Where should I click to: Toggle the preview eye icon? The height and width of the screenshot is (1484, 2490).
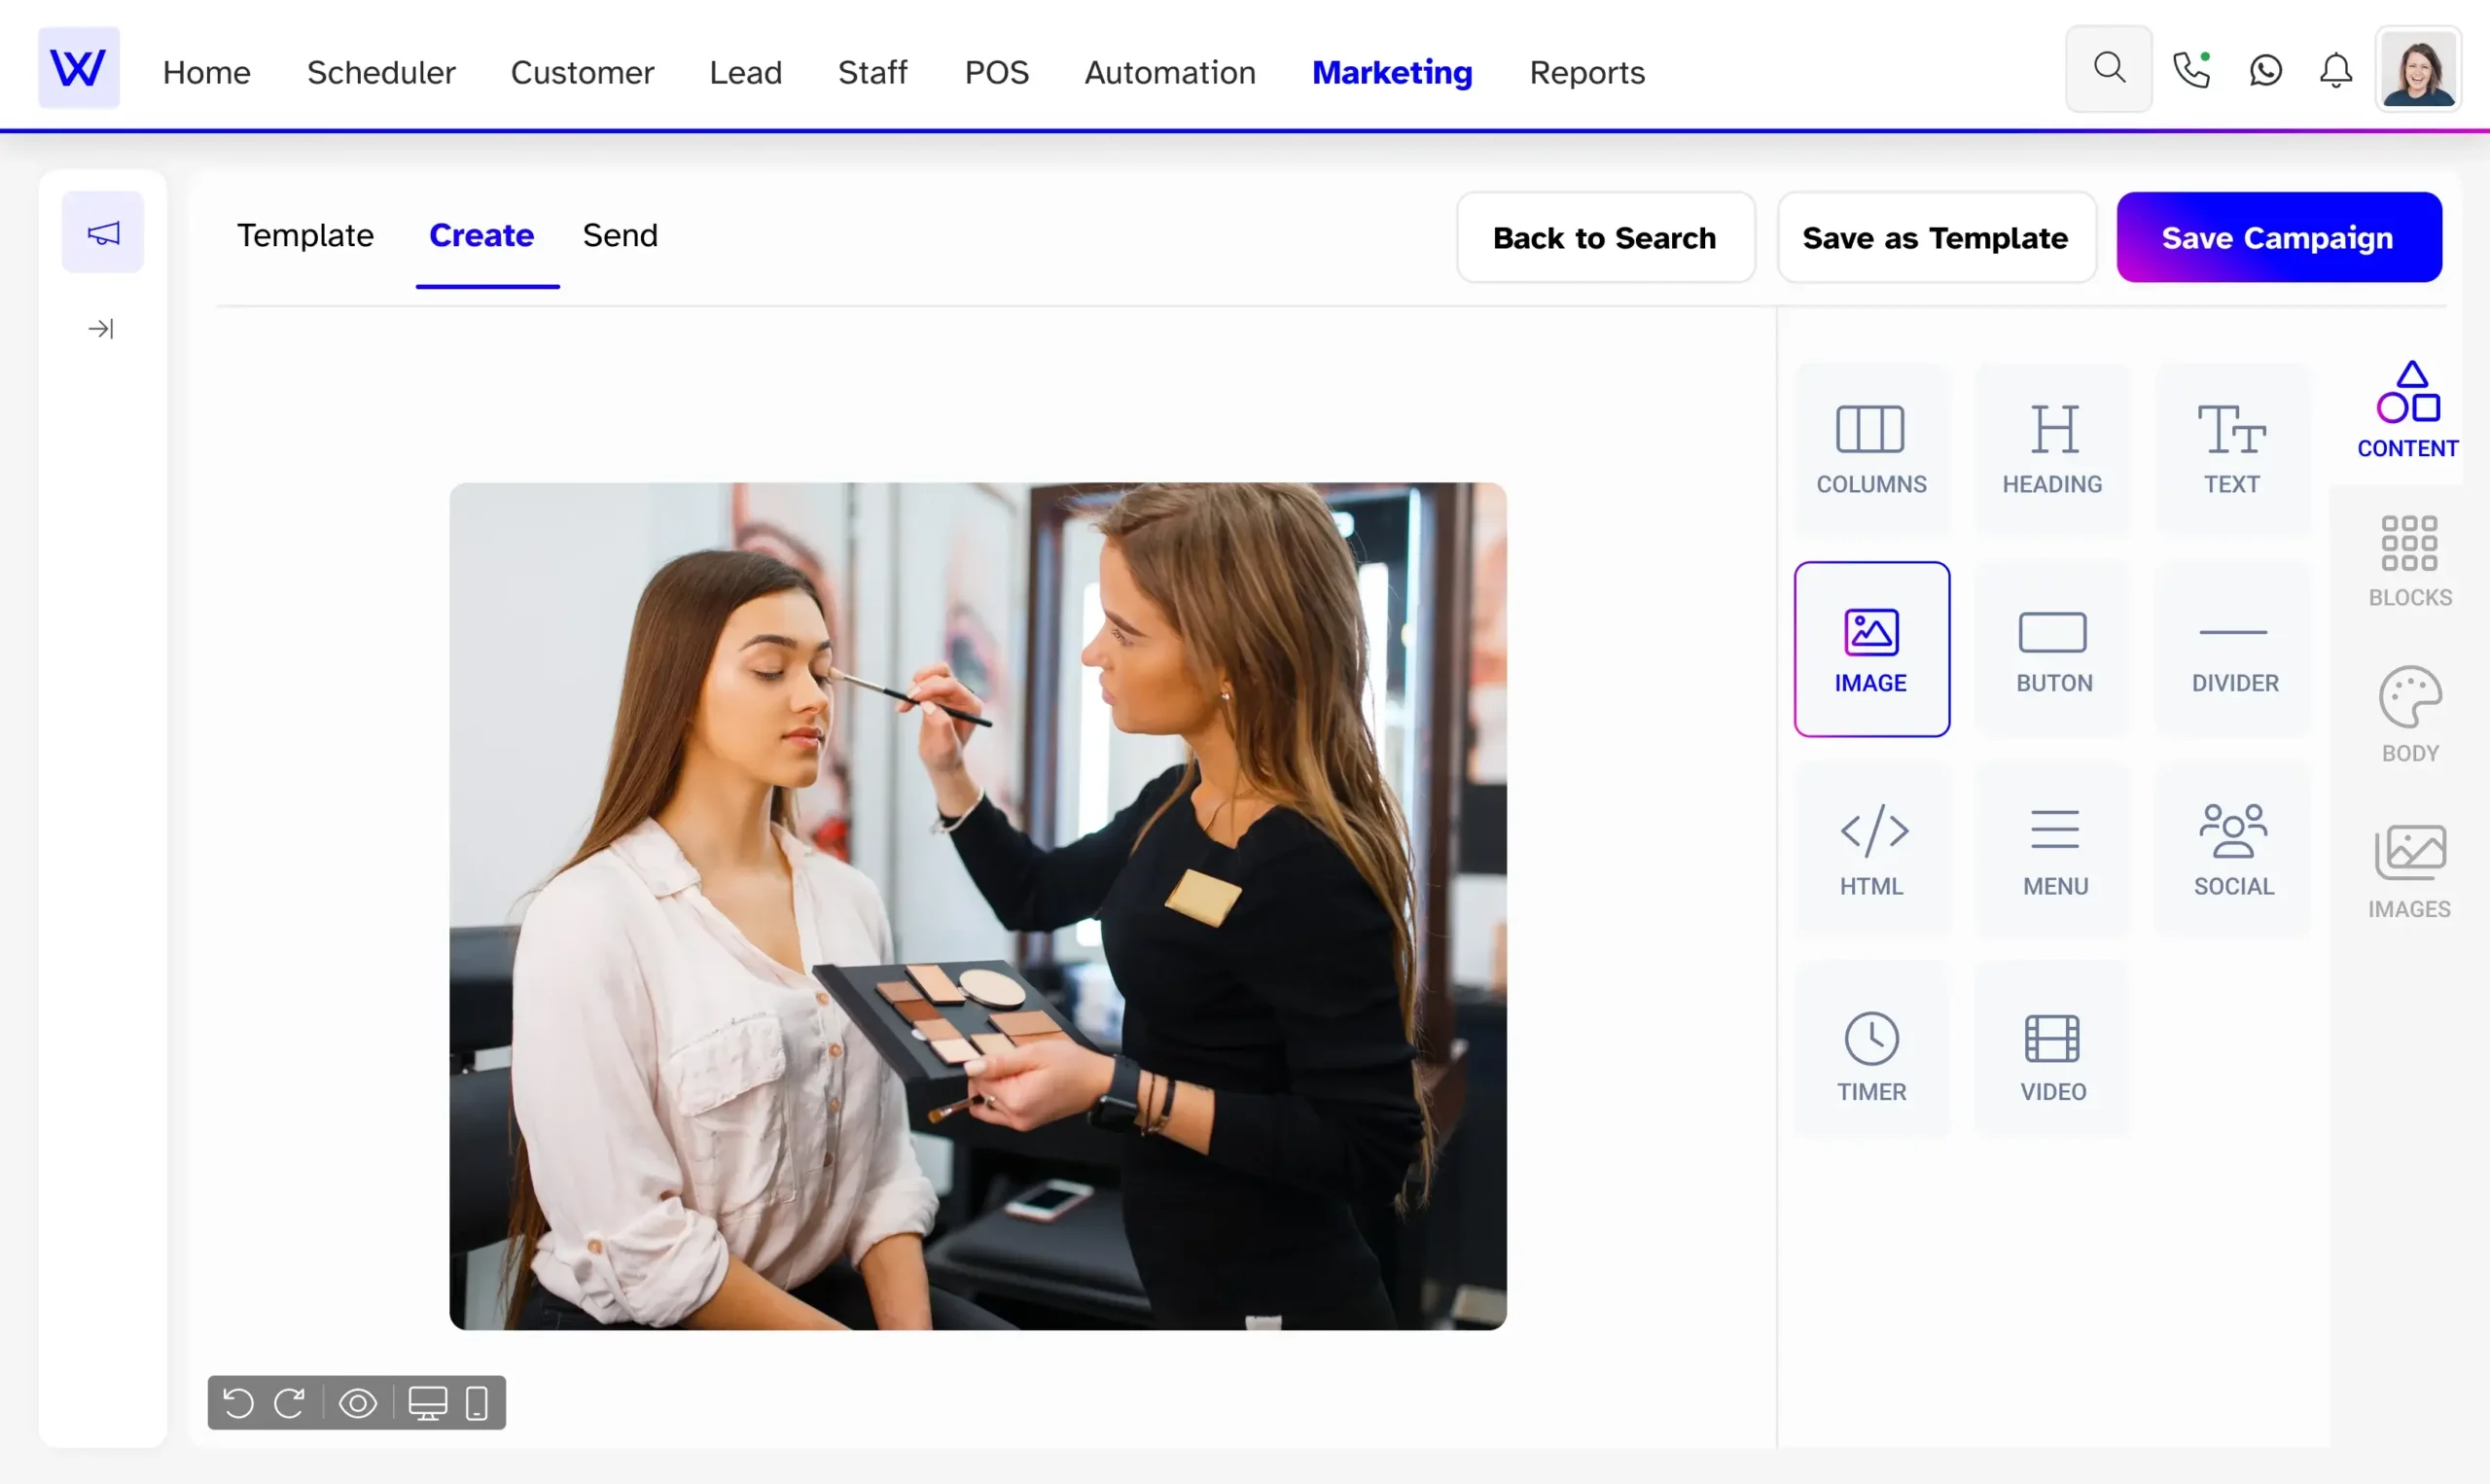[x=357, y=1403]
